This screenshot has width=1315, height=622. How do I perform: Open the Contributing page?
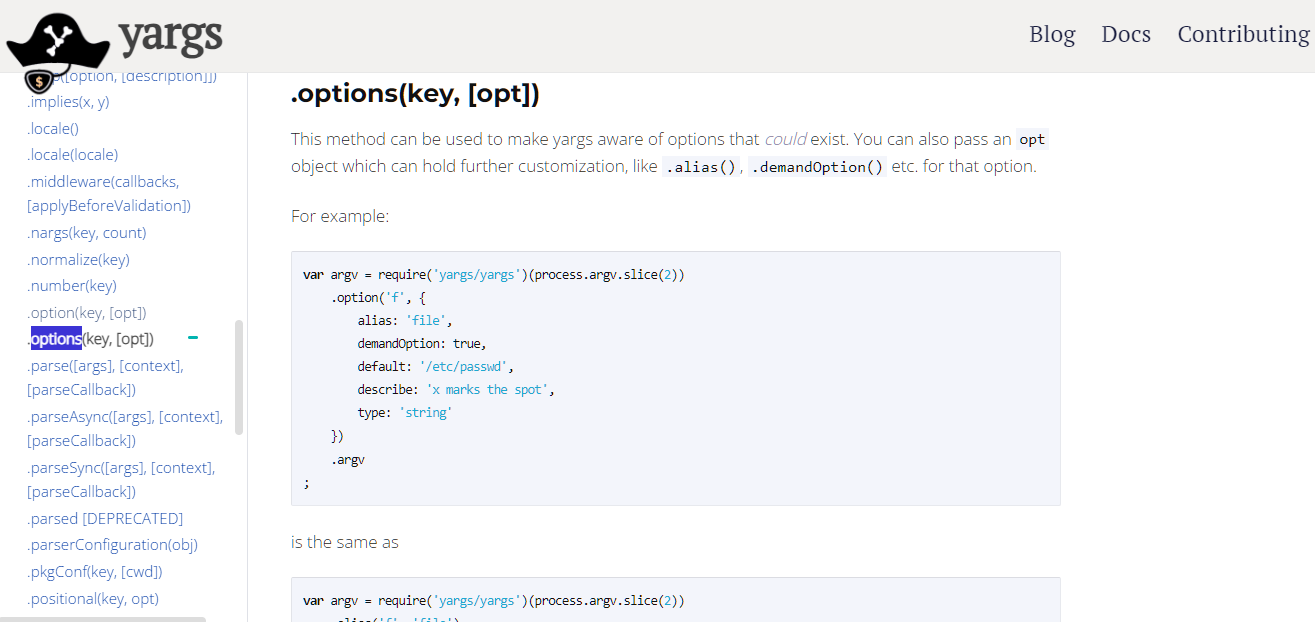[1243, 34]
